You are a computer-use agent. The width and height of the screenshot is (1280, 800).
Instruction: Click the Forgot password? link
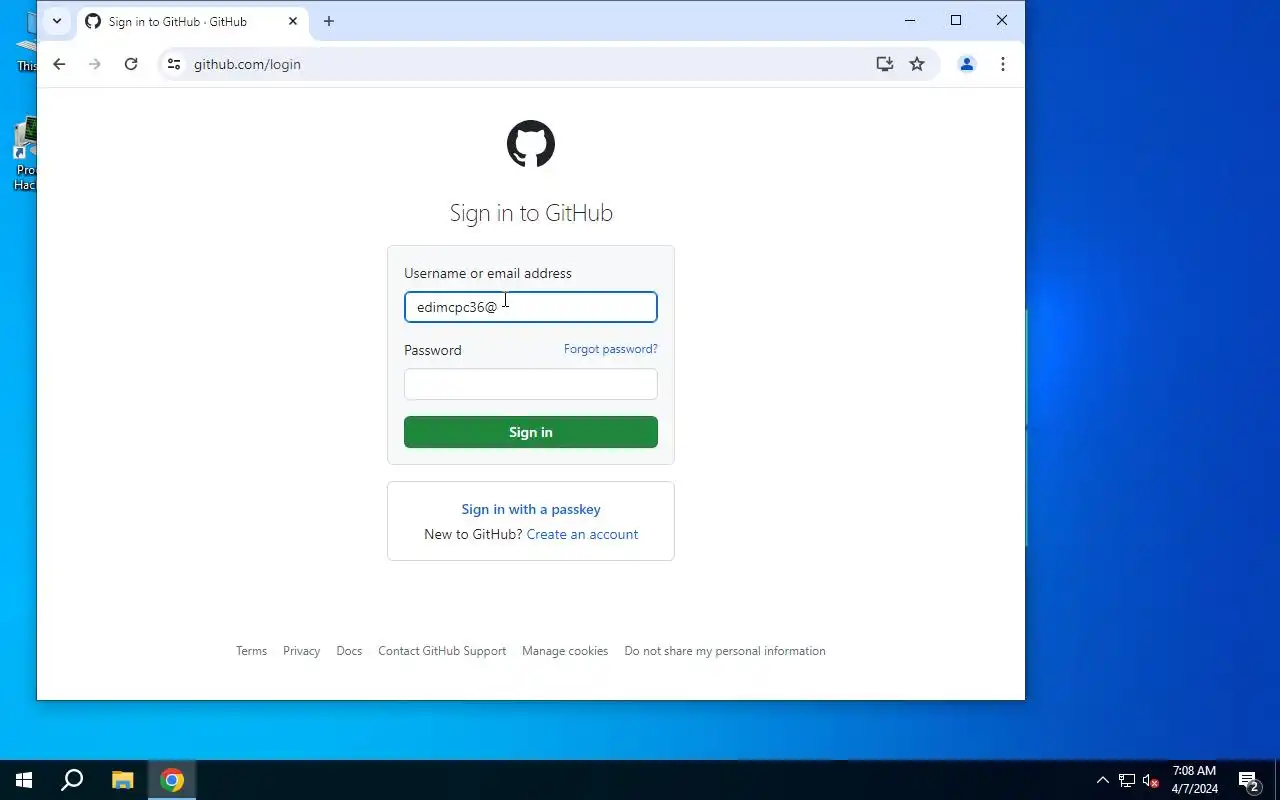611,349
